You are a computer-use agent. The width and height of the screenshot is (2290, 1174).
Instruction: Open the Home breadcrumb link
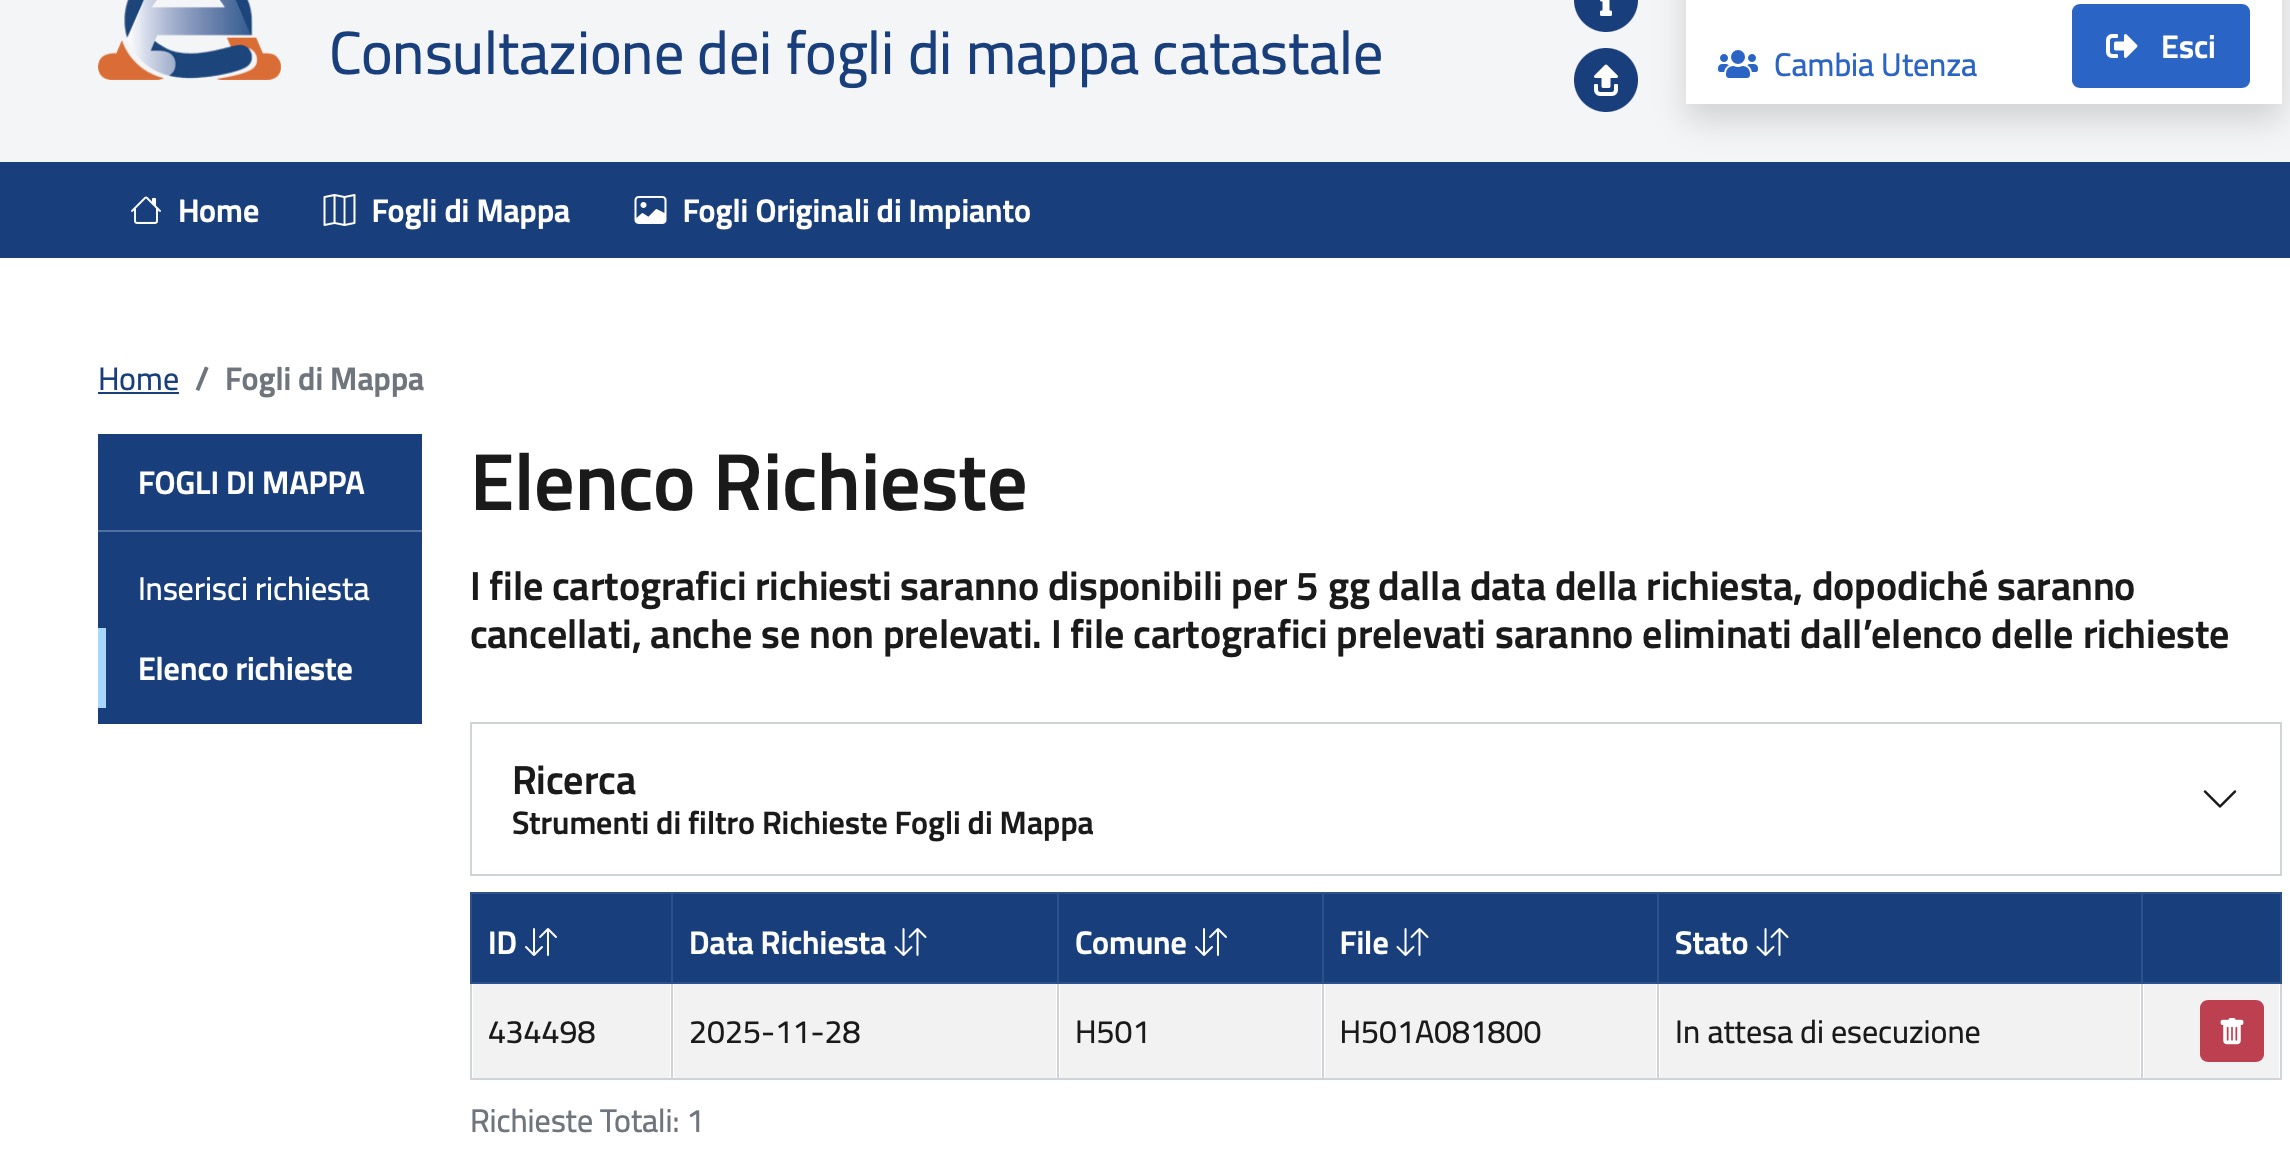point(137,378)
